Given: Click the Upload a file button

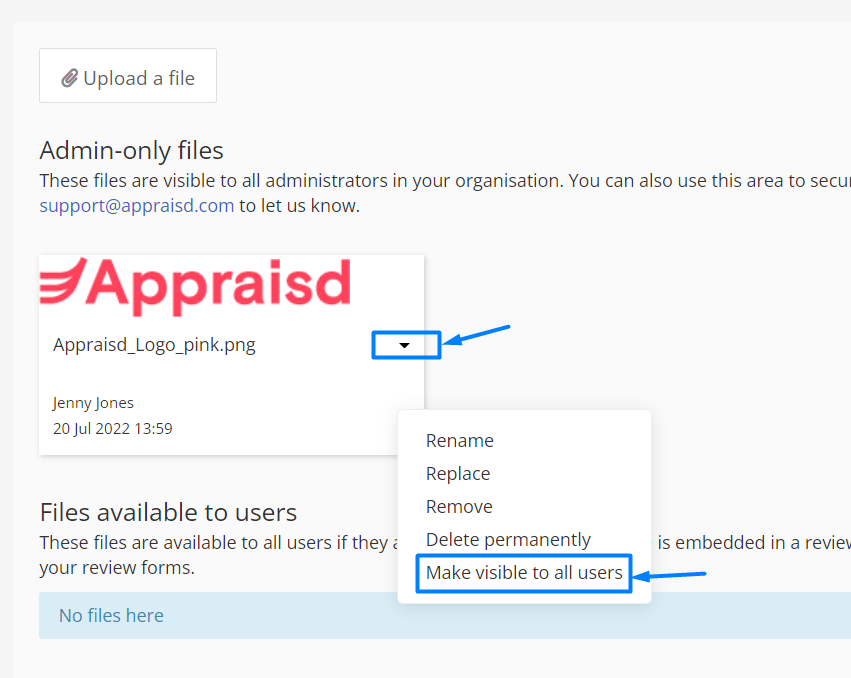Looking at the screenshot, I should click(128, 75).
